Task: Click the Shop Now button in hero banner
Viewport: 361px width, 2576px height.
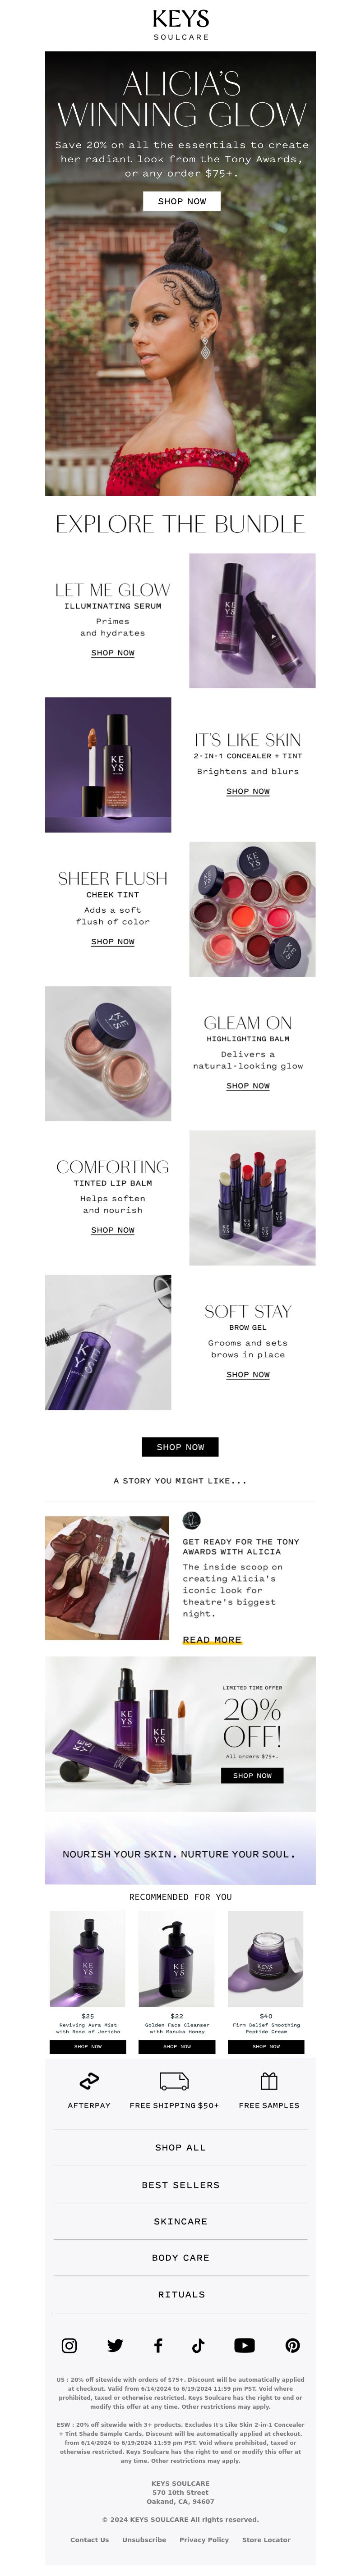Action: point(181,201)
